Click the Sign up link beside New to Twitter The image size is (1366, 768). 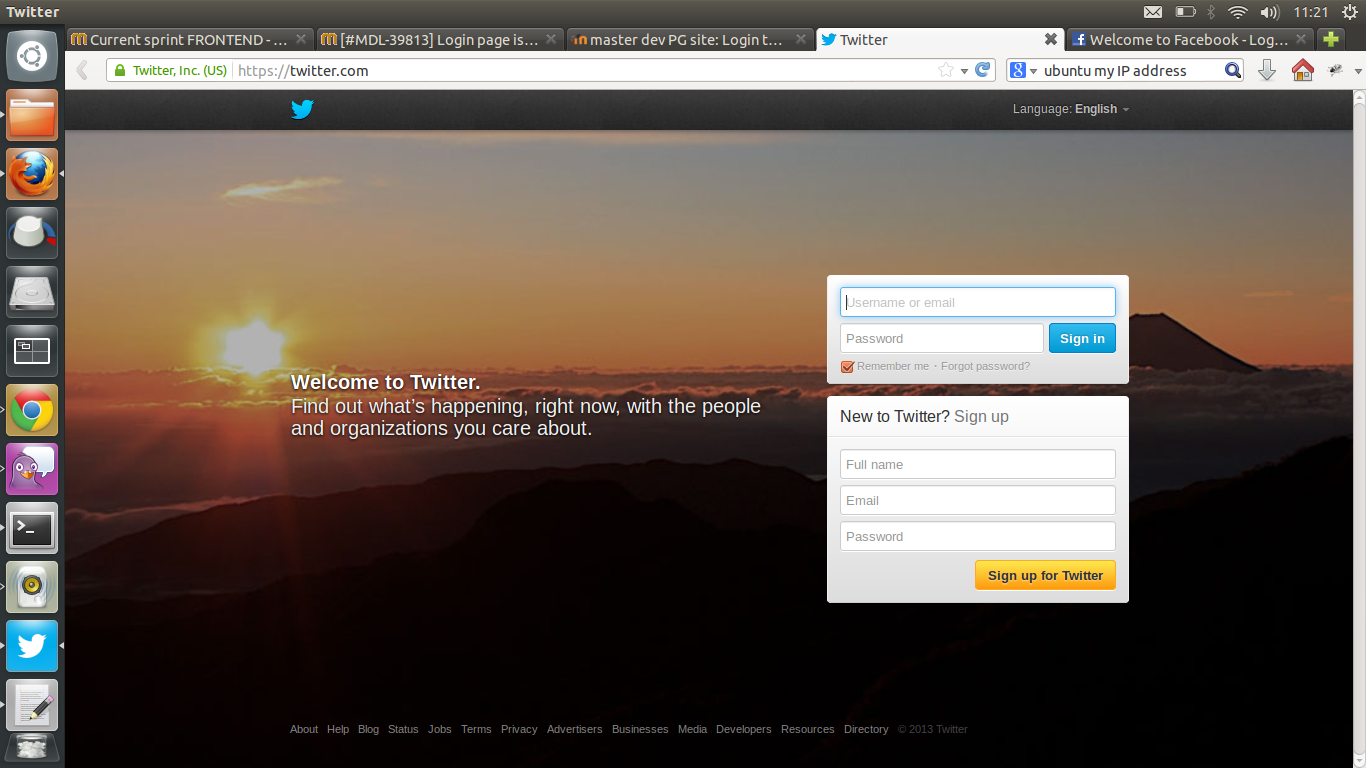coord(981,416)
